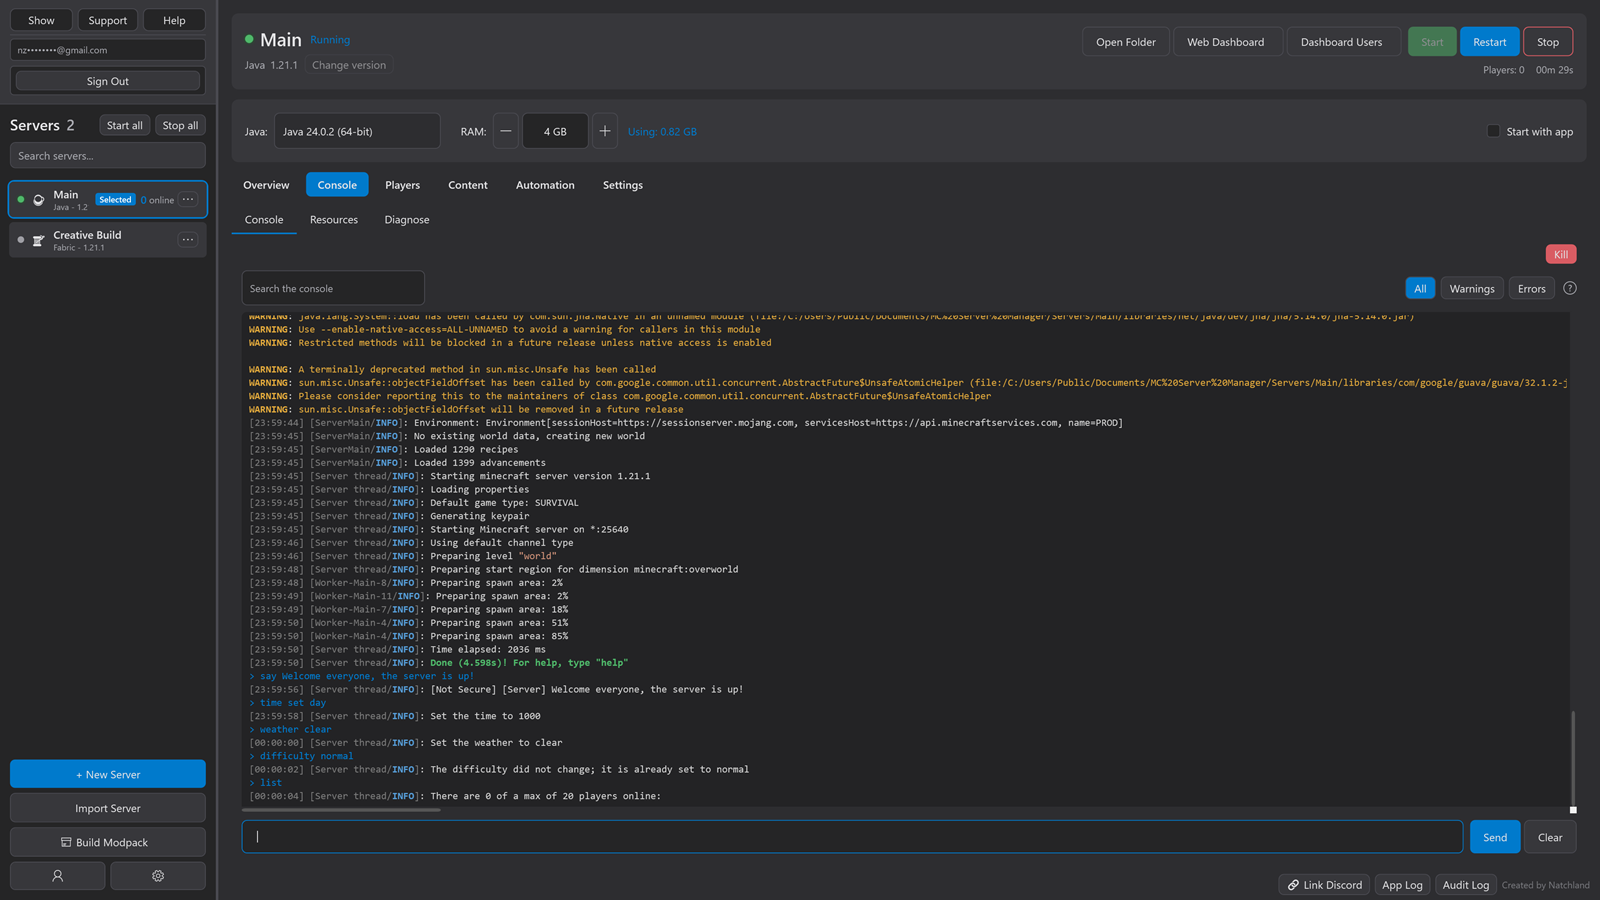Switch to Resources sub-tab
Viewport: 1600px width, 900px height.
334,220
